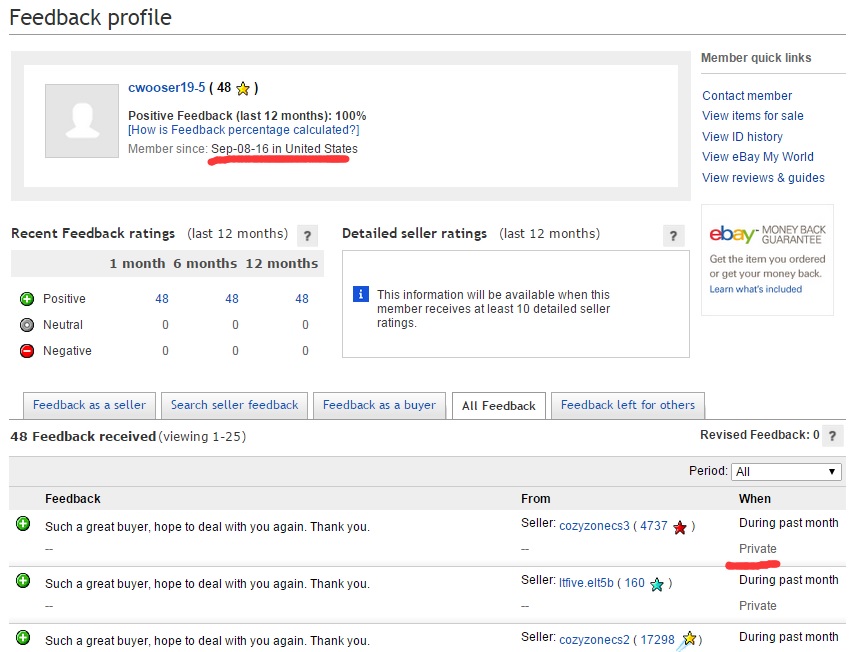850x652 pixels.
Task: Open the Period dropdown
Action: coord(787,472)
